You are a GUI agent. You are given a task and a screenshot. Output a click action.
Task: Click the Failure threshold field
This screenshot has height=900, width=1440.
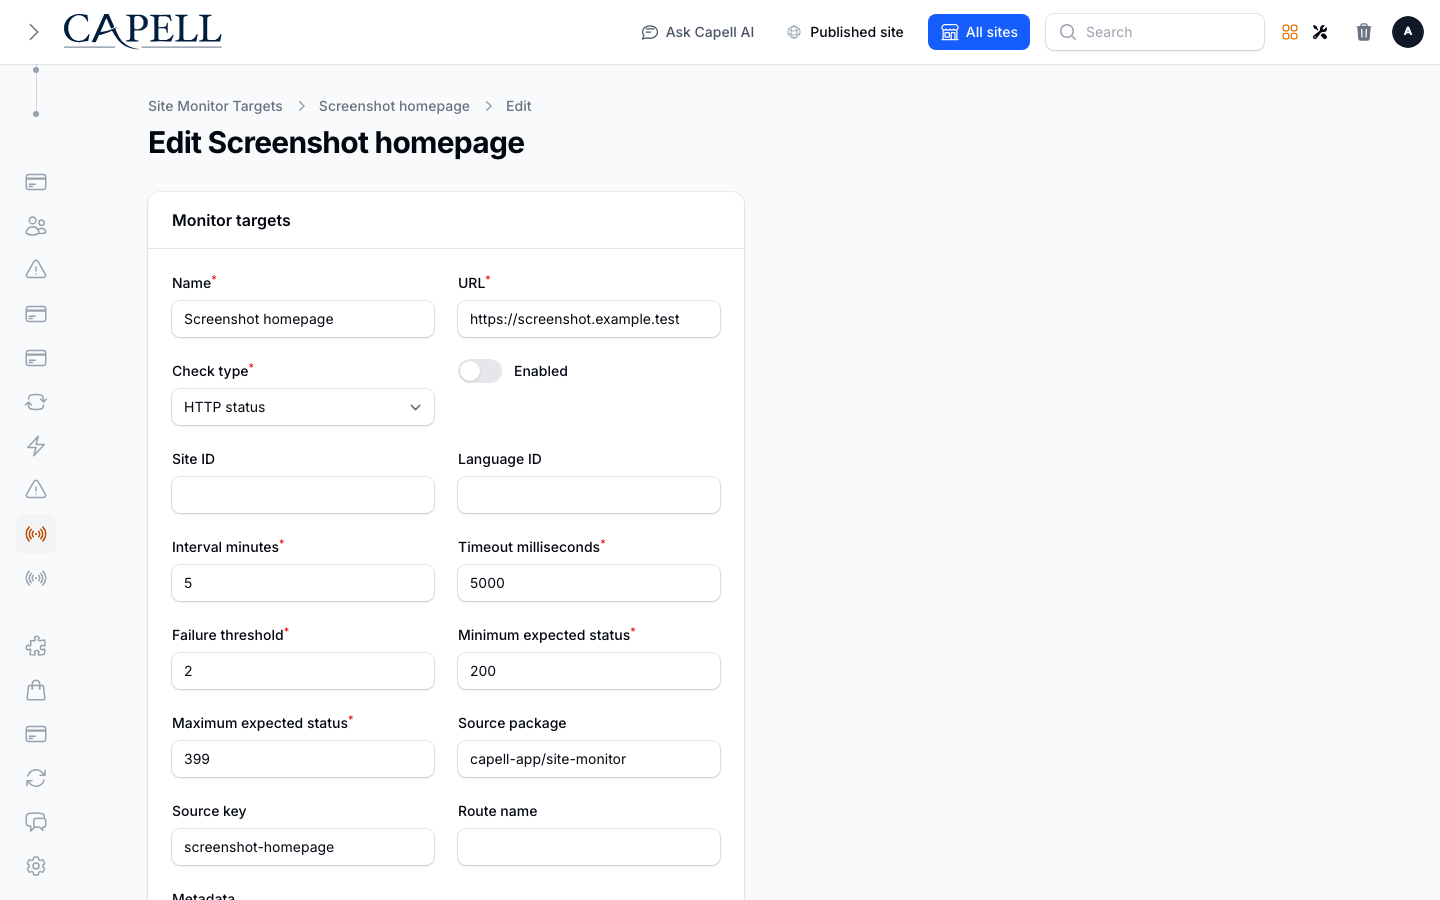[x=303, y=671]
